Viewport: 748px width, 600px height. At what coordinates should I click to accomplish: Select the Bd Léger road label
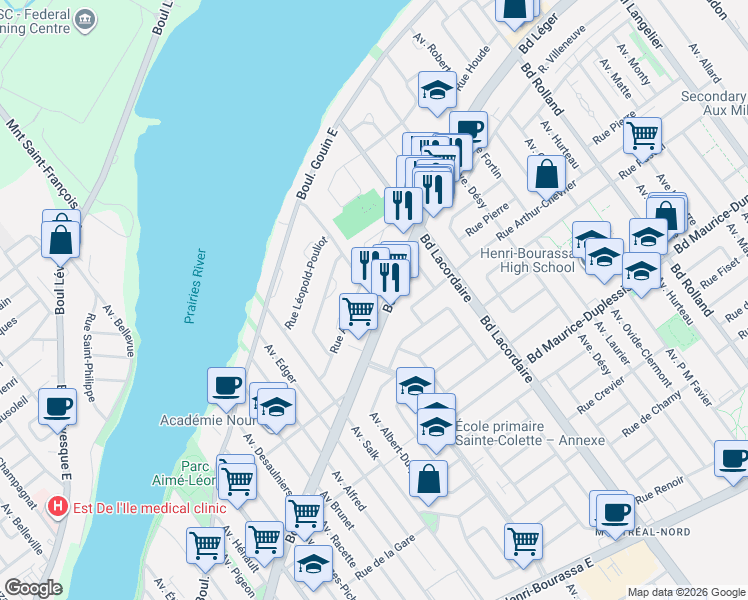(x=538, y=33)
